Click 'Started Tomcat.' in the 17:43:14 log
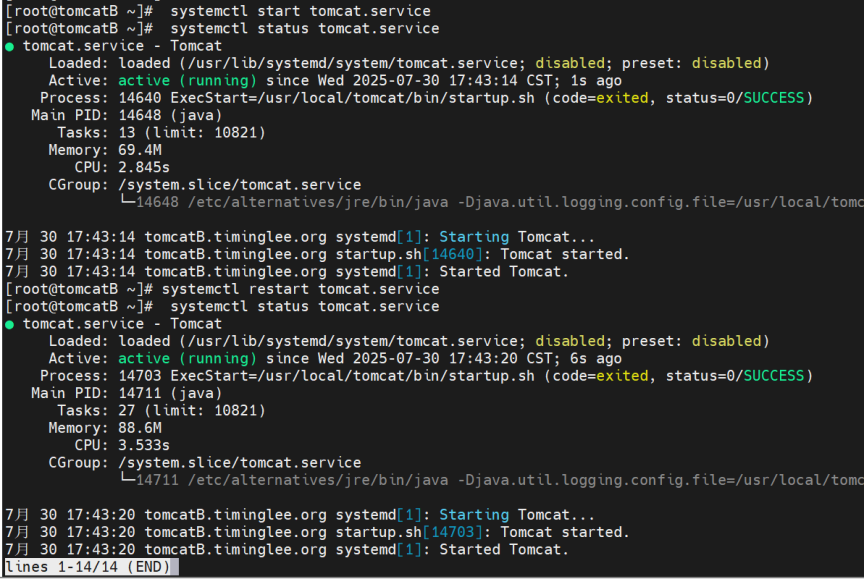 pos(504,272)
